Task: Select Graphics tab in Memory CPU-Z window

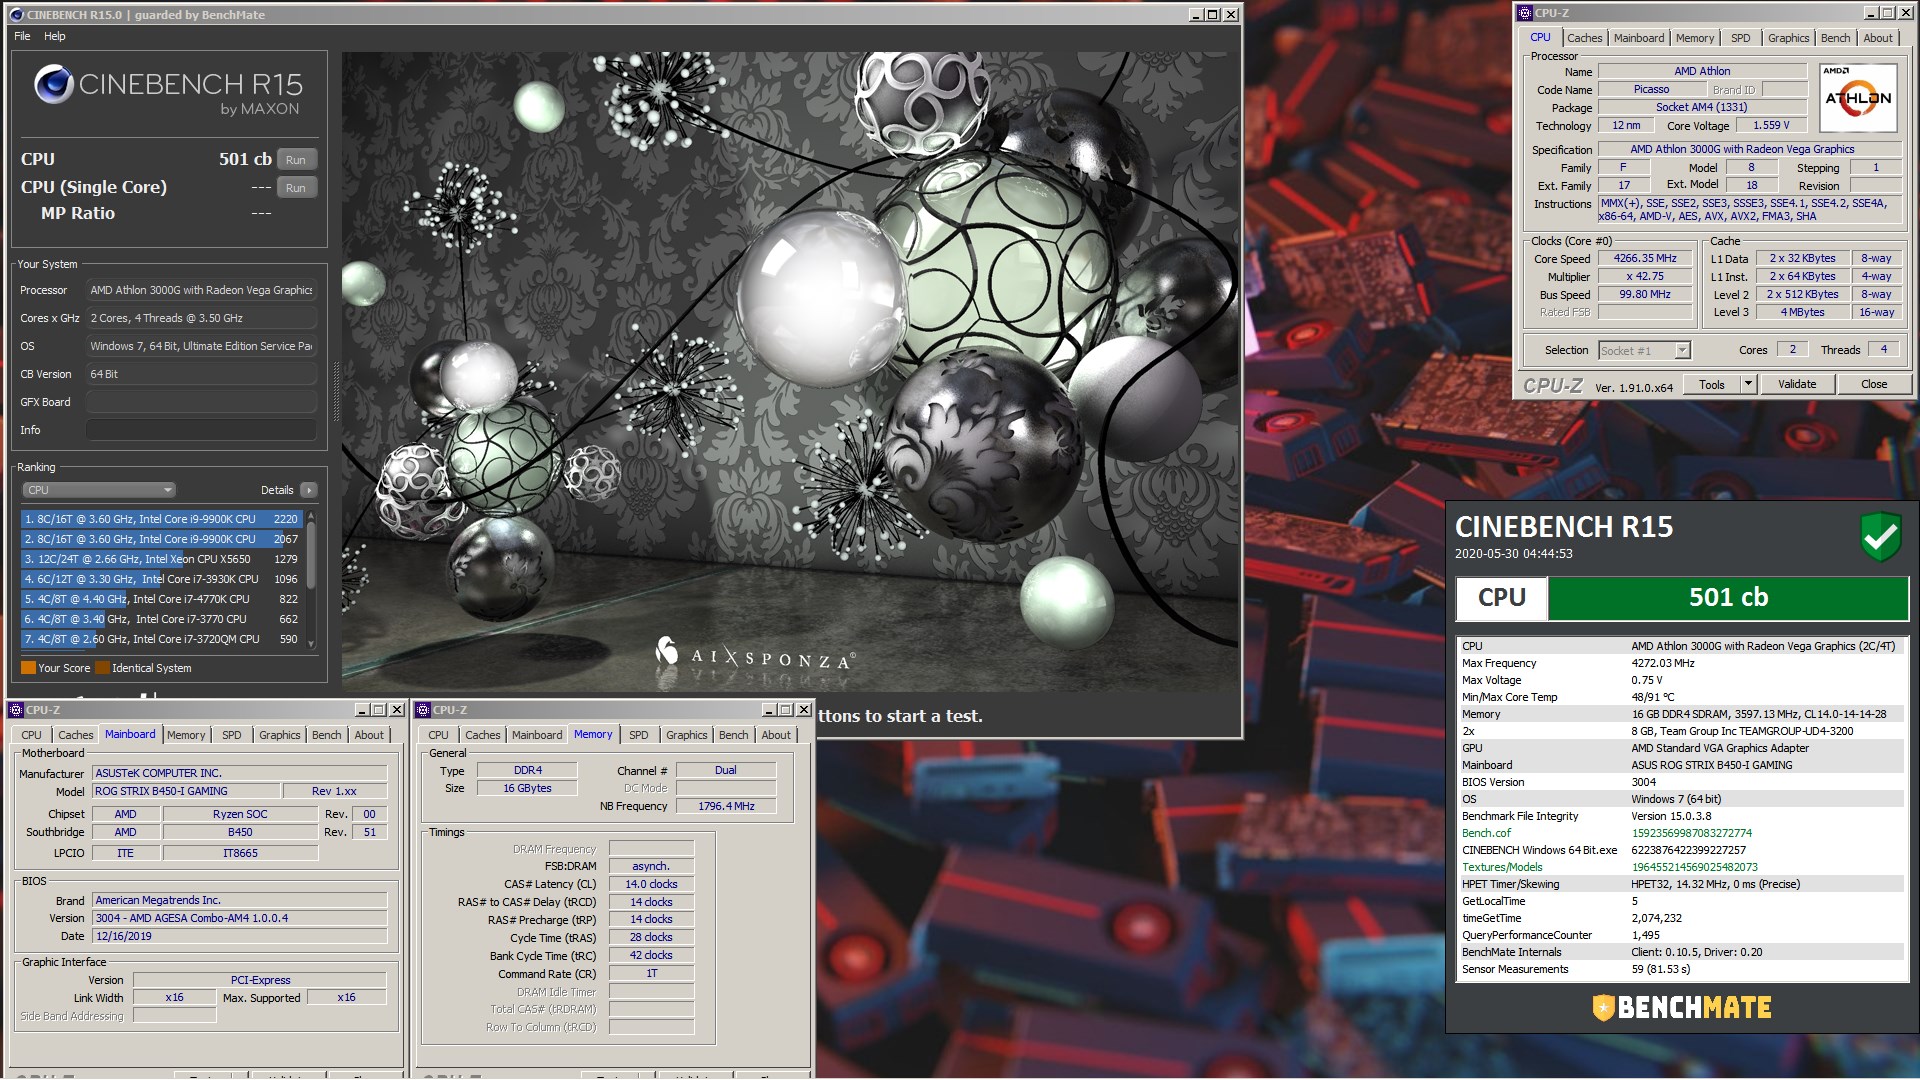Action: pyautogui.click(x=686, y=735)
